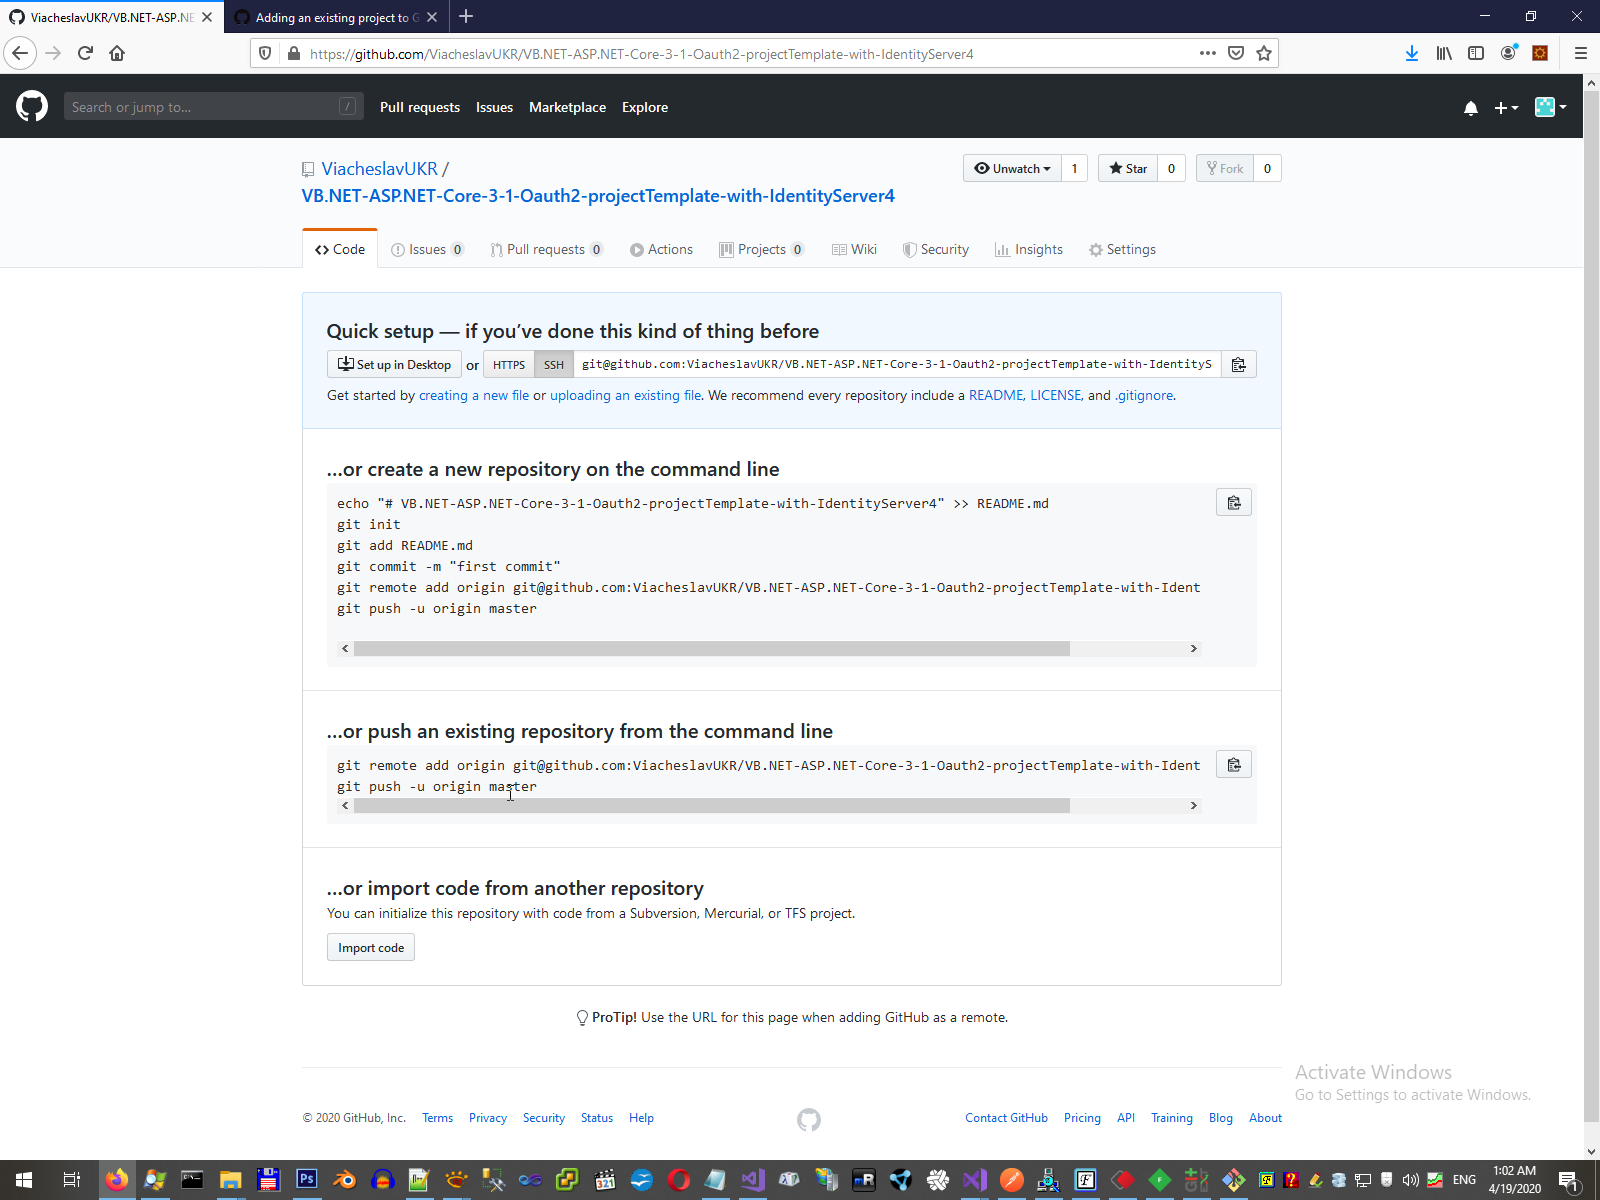Click the Import code button
This screenshot has width=1600, height=1200.
click(x=371, y=947)
